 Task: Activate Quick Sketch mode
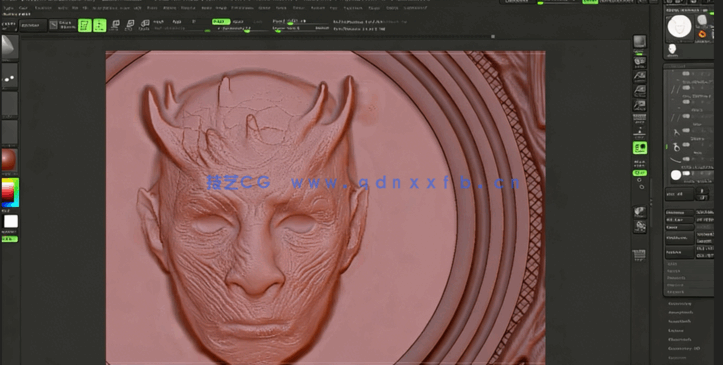point(62,25)
